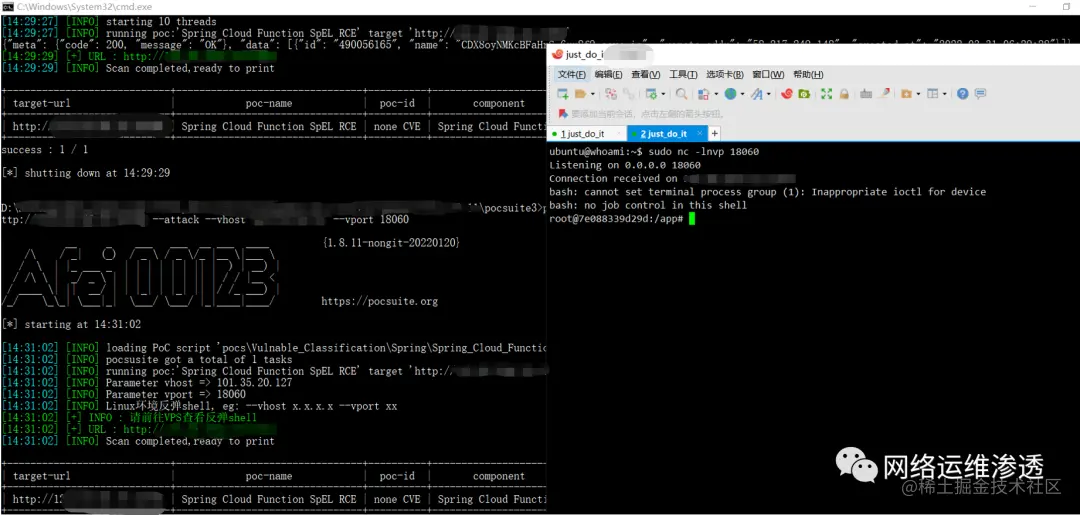The image size is (1080, 515).
Task: Click the '{1.8.11-nongit-20220120}' version text
Action: click(x=391, y=243)
